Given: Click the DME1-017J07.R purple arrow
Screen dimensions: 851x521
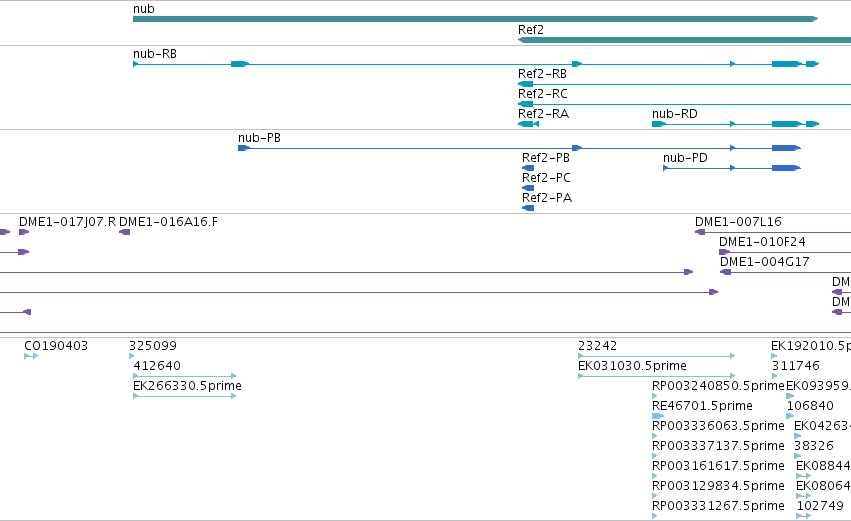Looking at the screenshot, I should pyautogui.click(x=24, y=232).
